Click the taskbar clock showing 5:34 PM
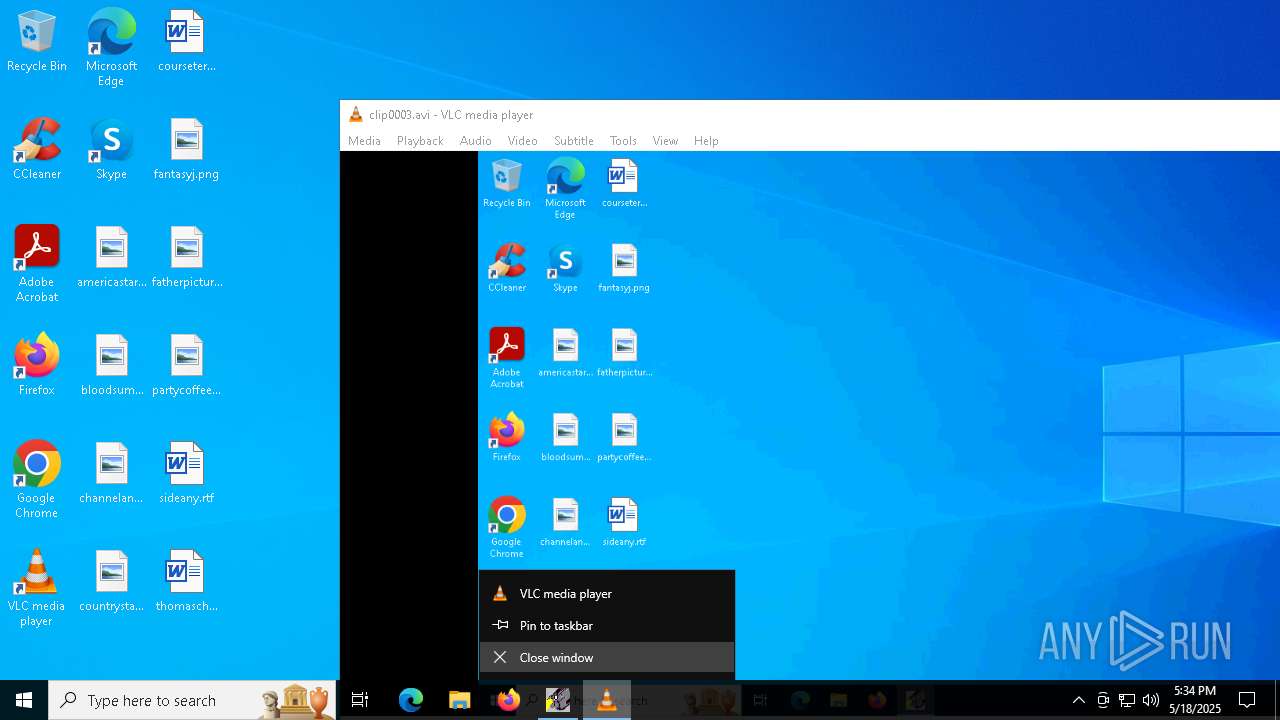 point(1195,700)
